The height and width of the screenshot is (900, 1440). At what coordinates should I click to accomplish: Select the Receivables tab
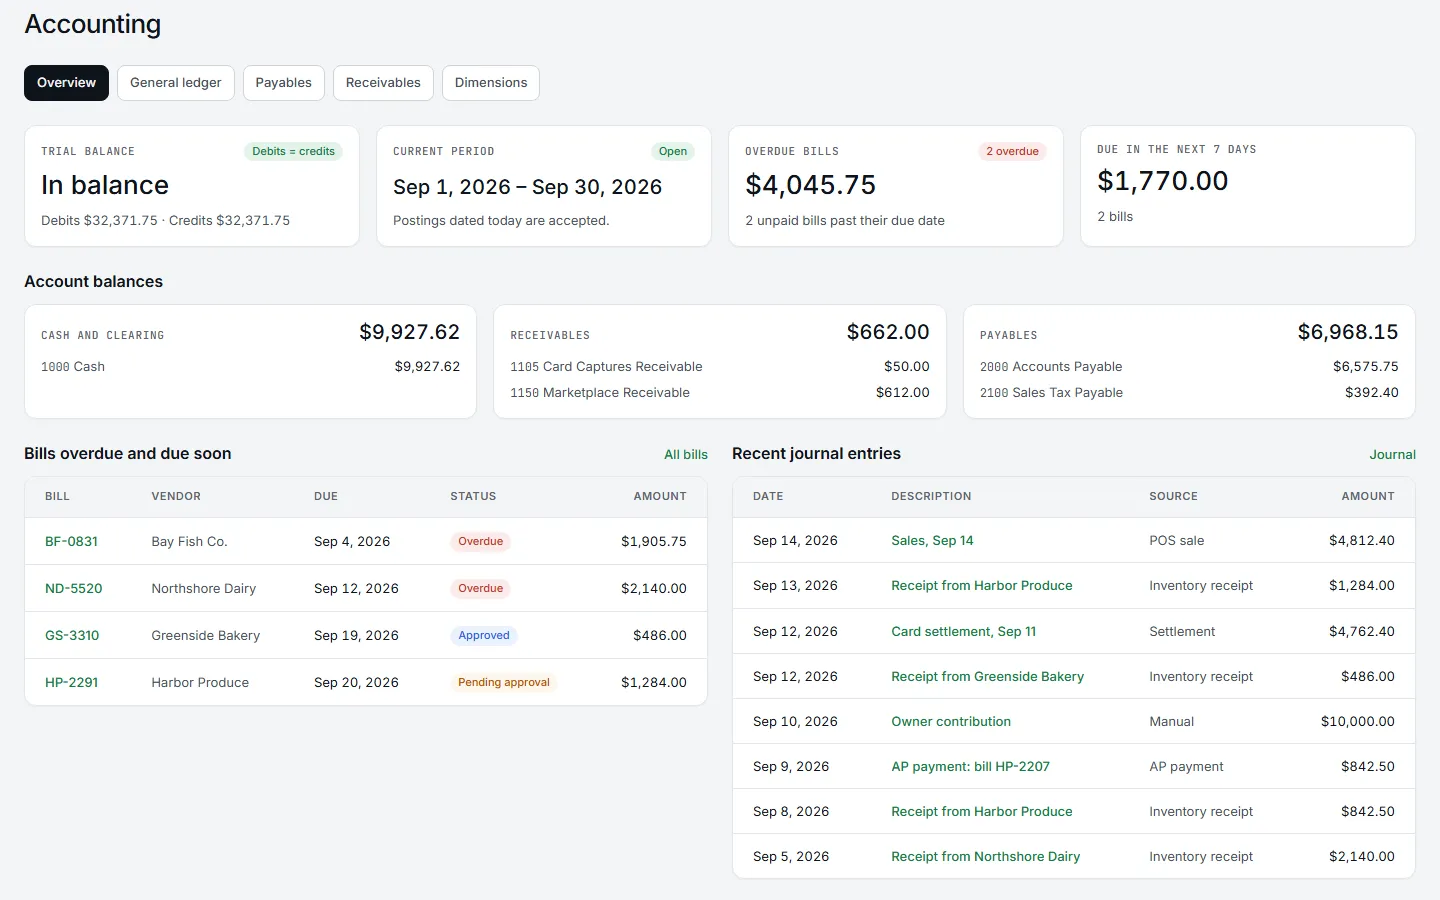pyautogui.click(x=383, y=83)
